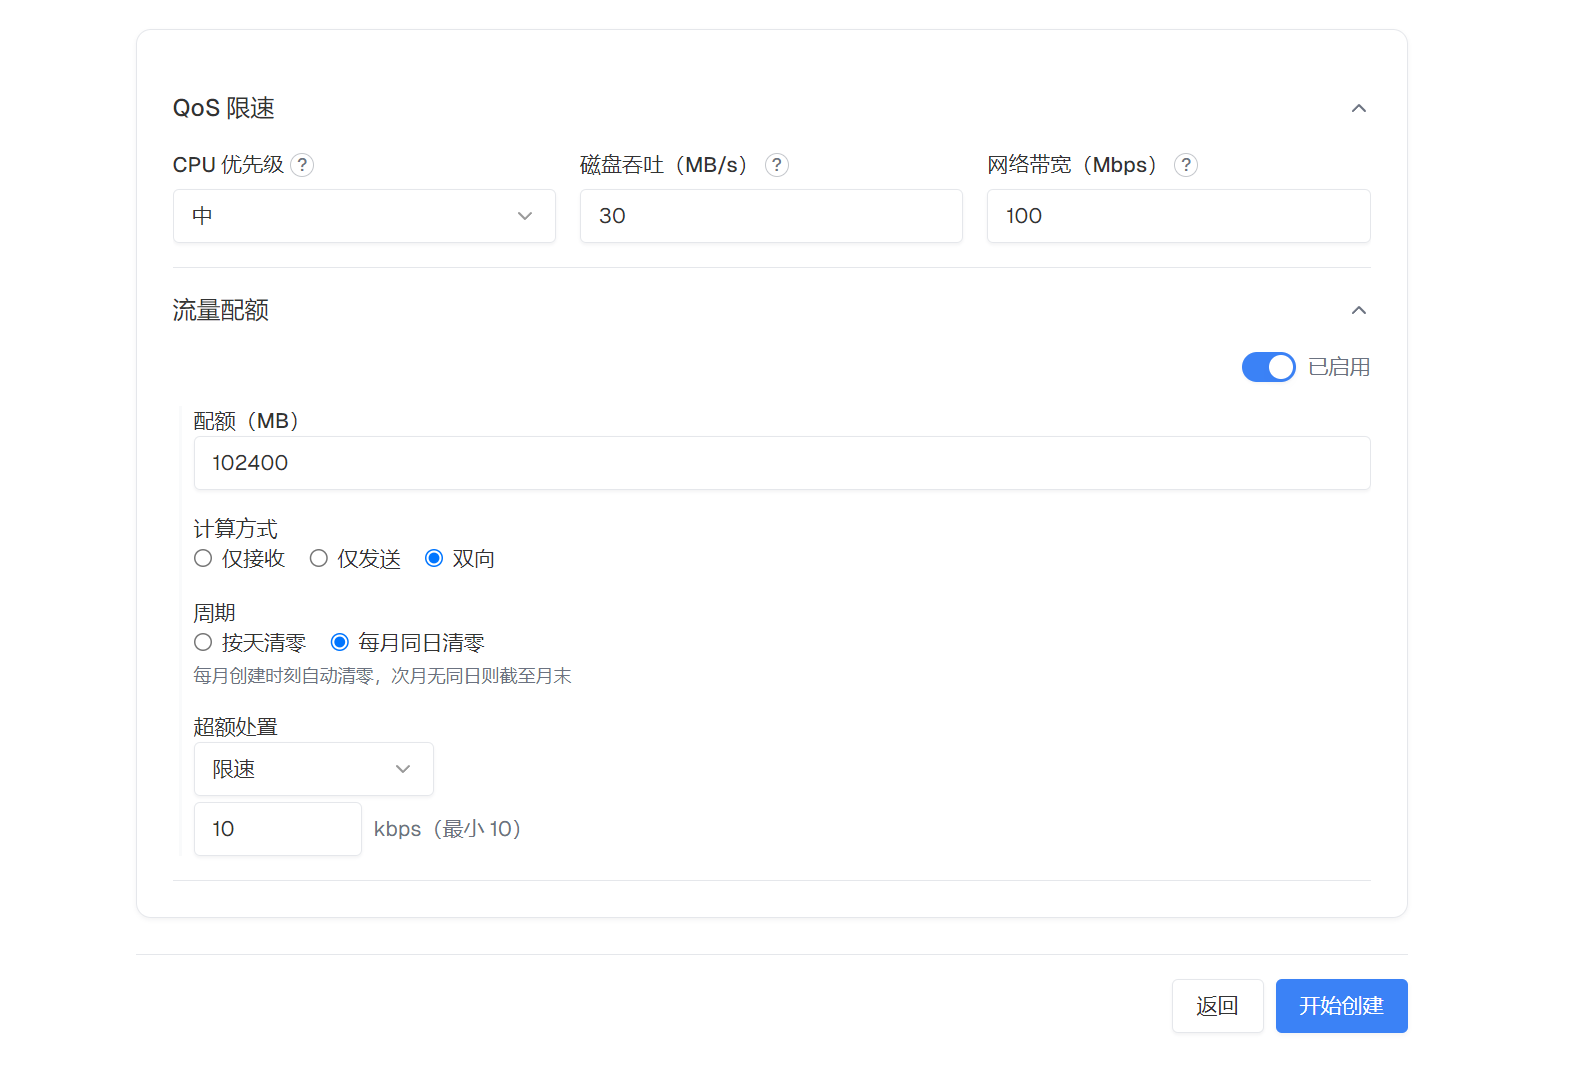Click the 流量配额 section title

coord(221,310)
